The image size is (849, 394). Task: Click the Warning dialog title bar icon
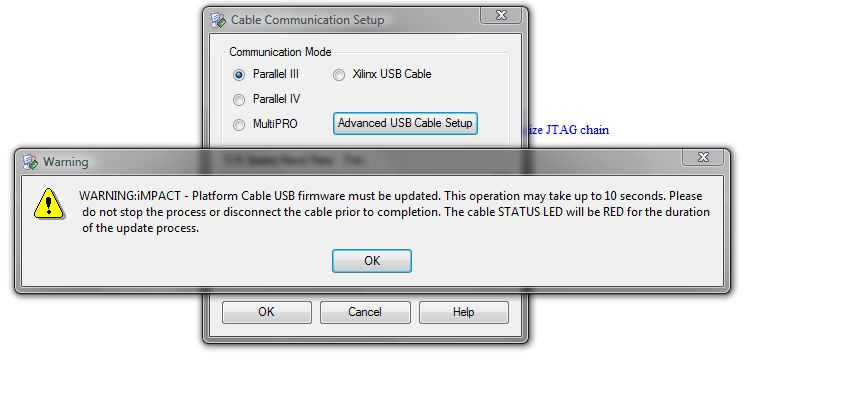(30, 161)
